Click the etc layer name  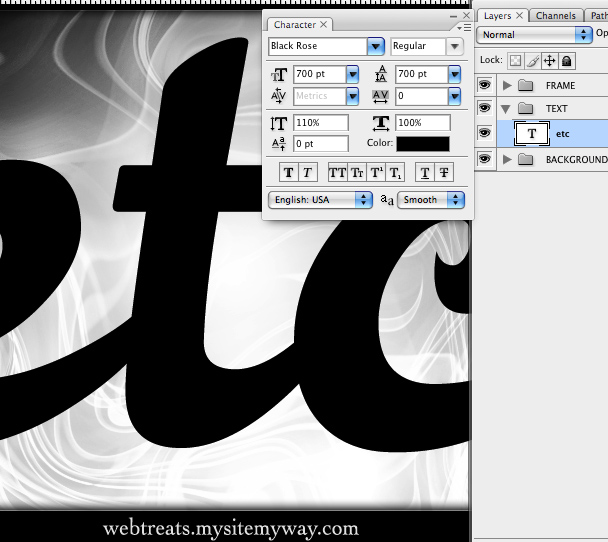[x=562, y=134]
